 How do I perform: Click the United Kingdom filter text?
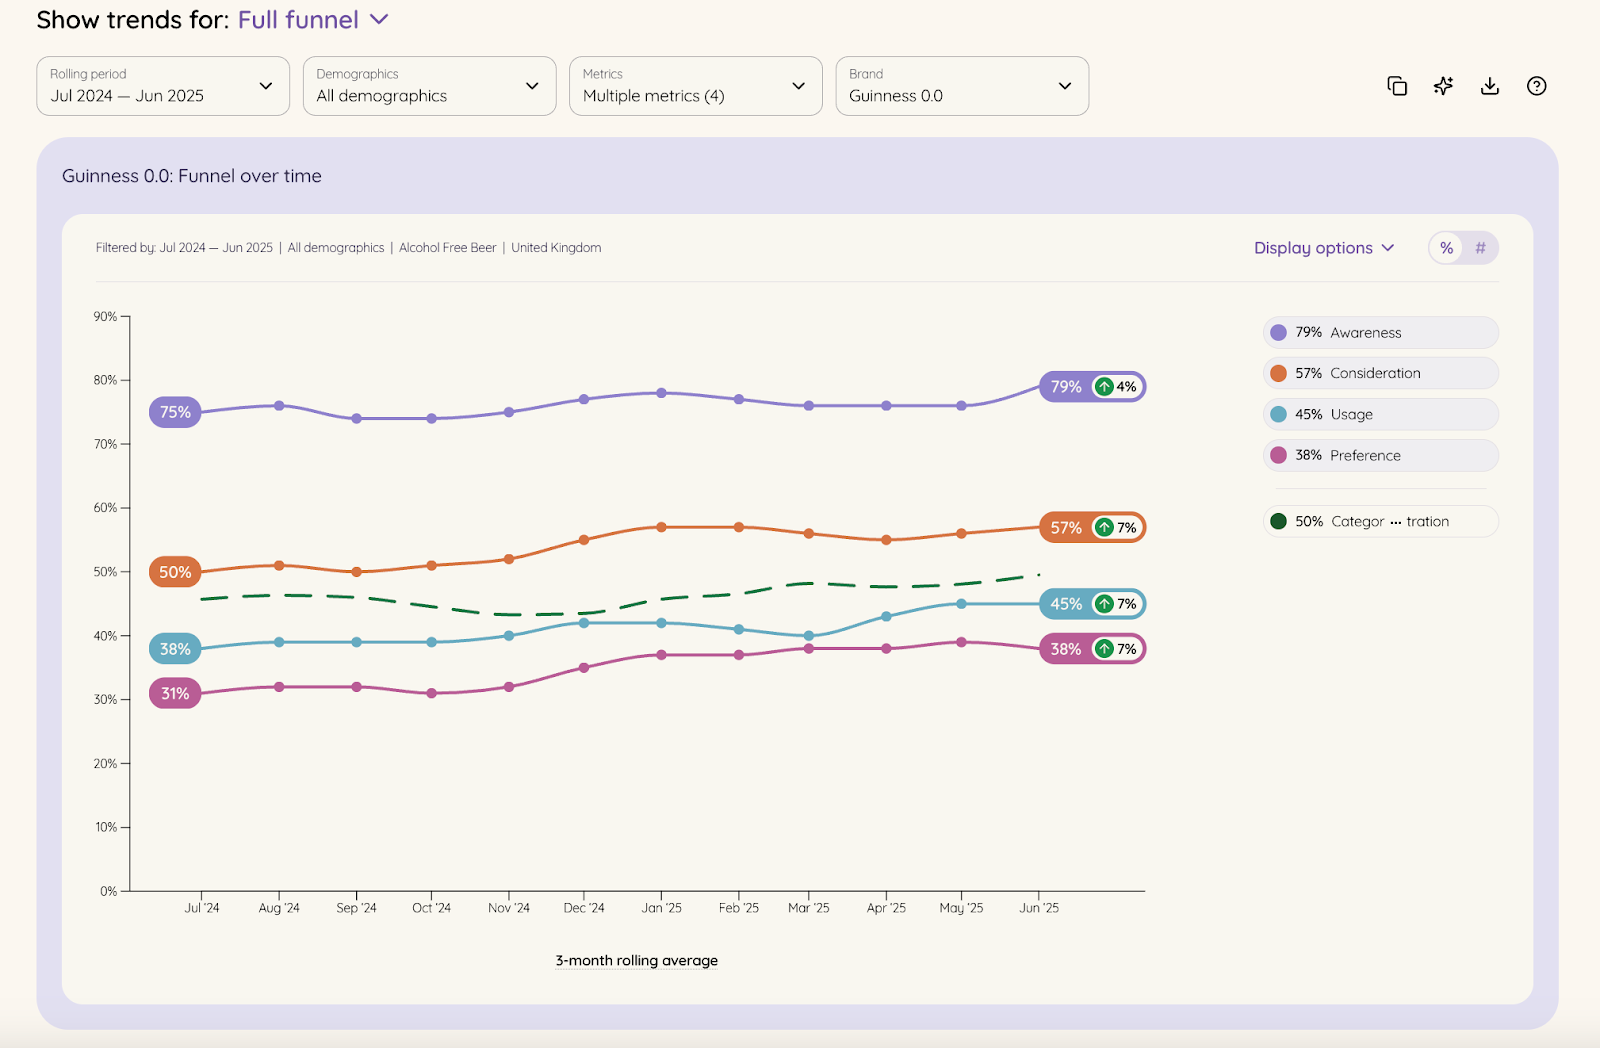click(x=556, y=248)
